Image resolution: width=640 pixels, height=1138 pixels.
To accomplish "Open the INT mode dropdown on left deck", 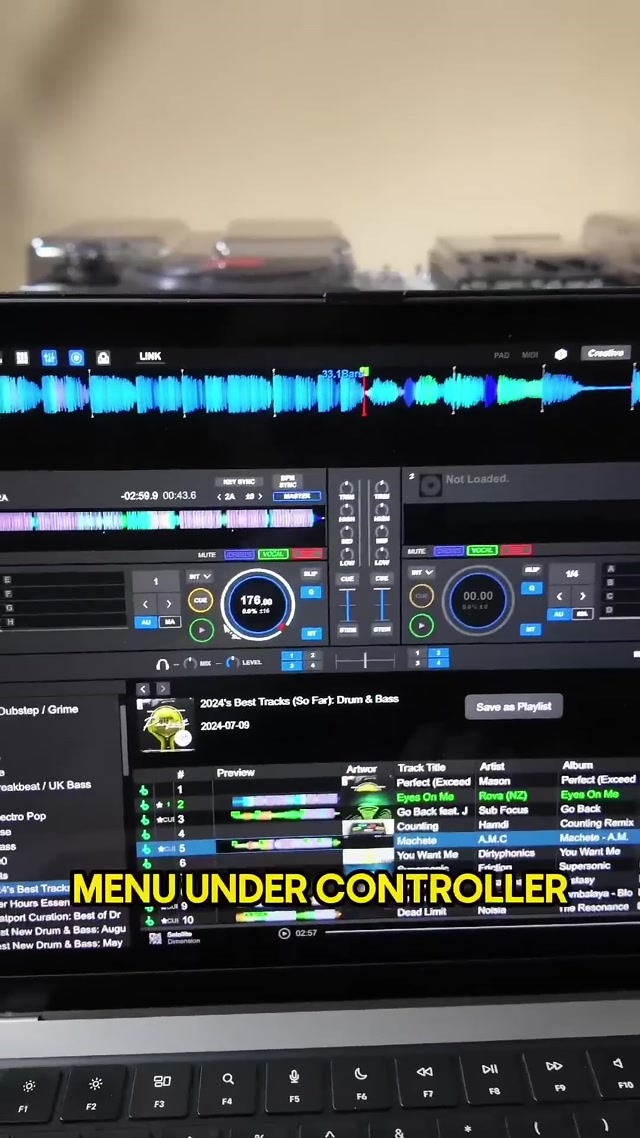I will point(200,576).
